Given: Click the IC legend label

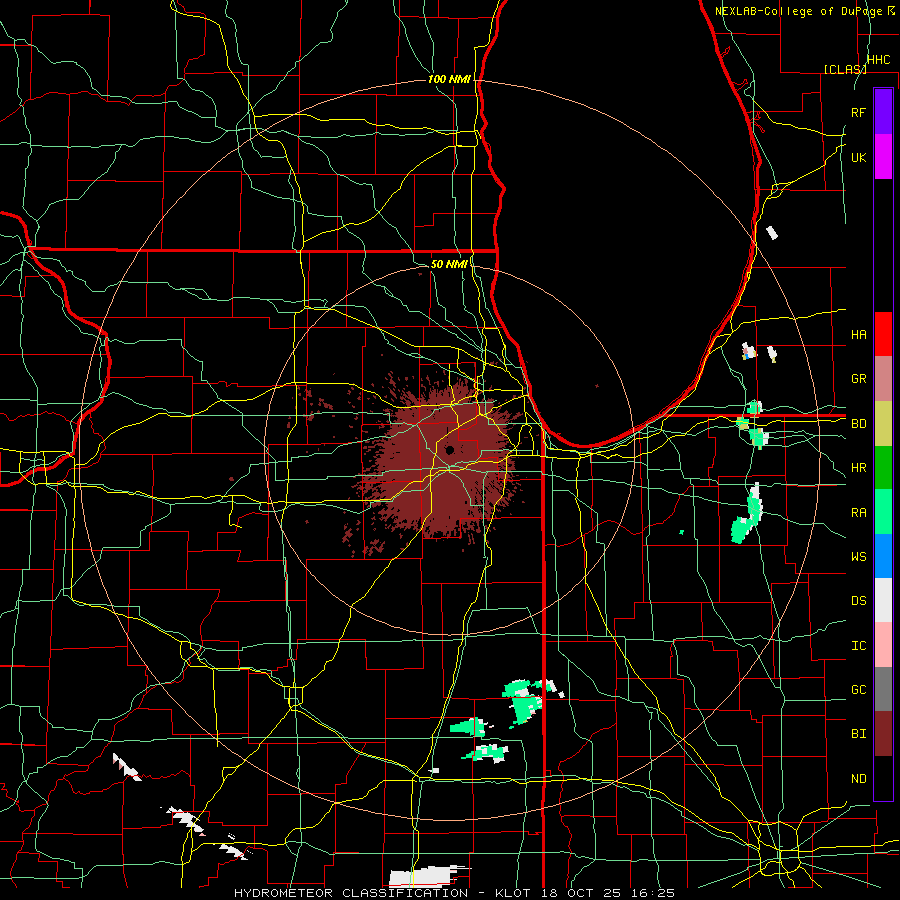Looking at the screenshot, I should click(859, 645).
